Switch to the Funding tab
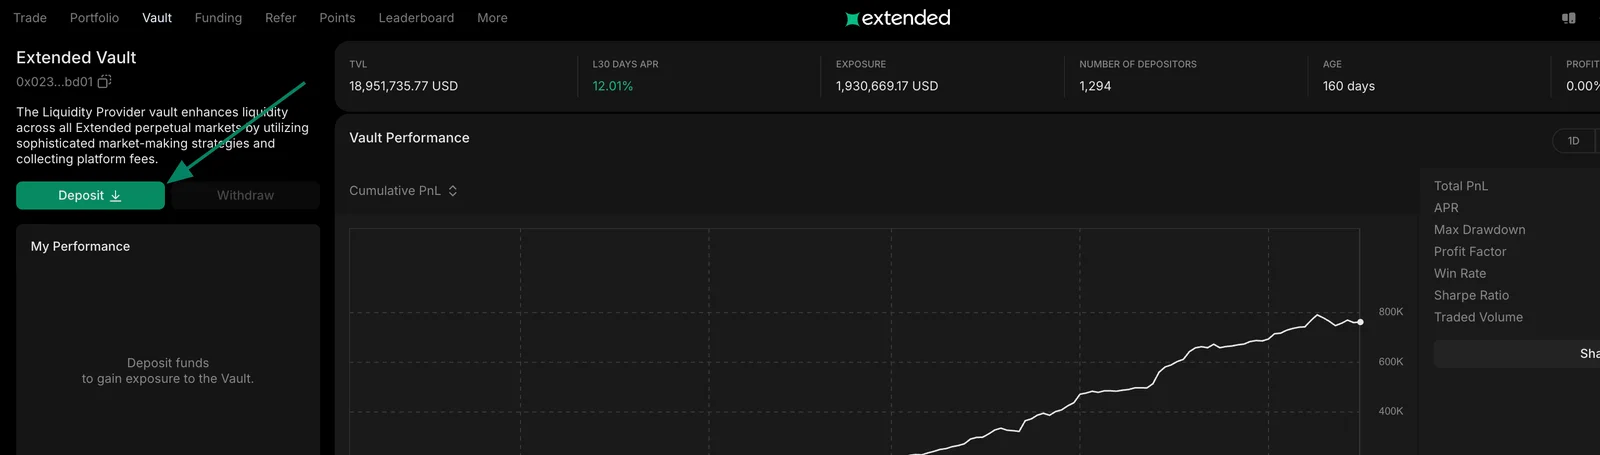Image resolution: width=1600 pixels, height=455 pixels. (218, 18)
